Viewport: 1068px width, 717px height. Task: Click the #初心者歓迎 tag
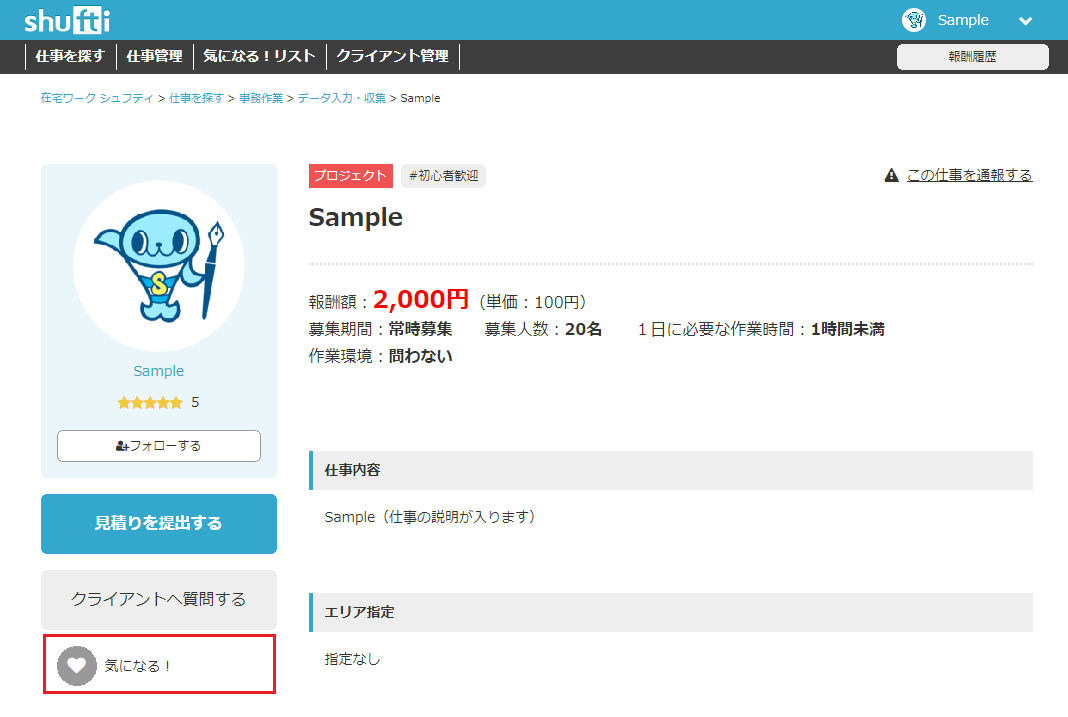[443, 176]
